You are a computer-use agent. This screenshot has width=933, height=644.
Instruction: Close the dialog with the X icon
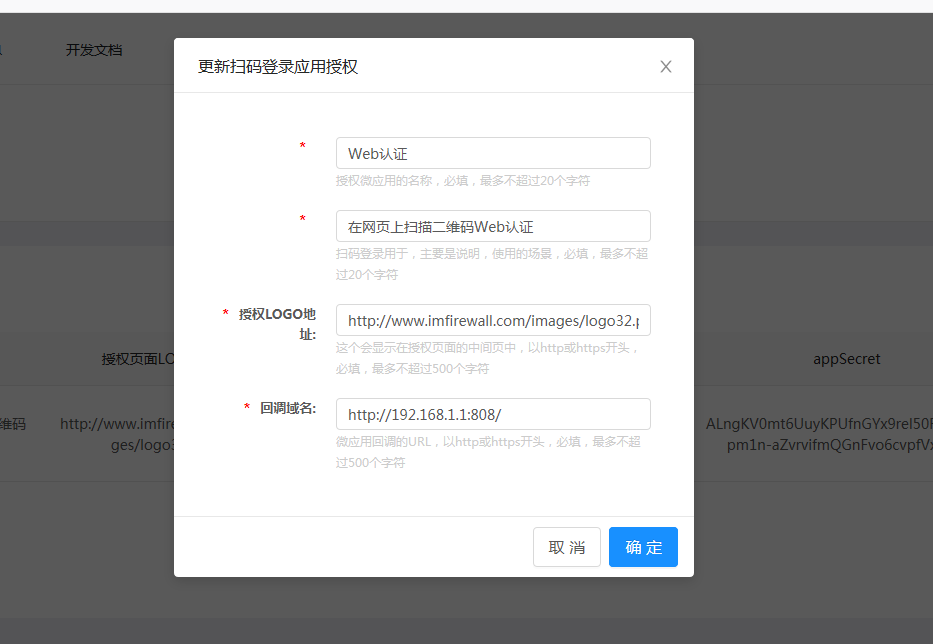pos(666,67)
